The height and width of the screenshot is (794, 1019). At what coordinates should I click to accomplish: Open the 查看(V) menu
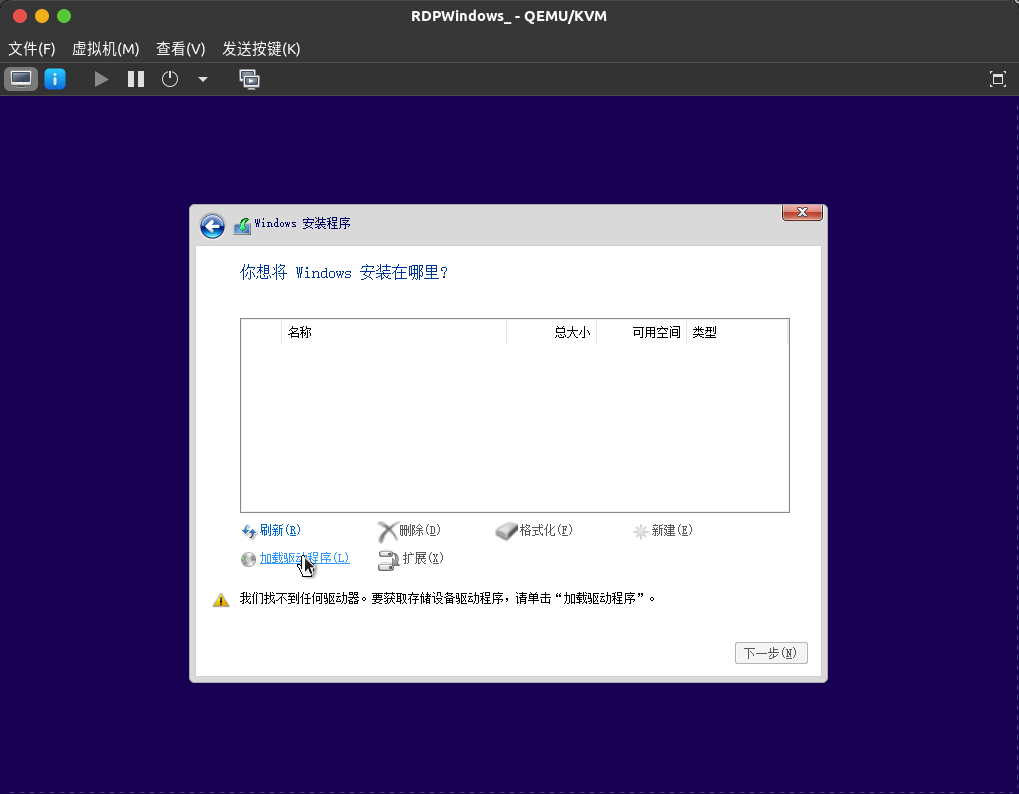(x=181, y=49)
